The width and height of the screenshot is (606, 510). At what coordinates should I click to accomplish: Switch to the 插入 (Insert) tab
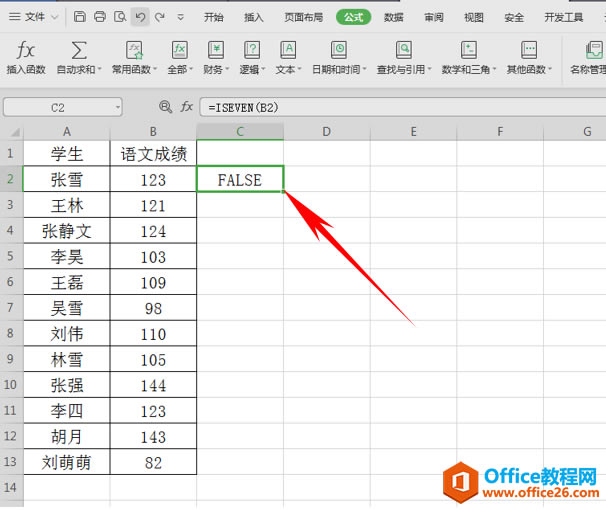254,17
